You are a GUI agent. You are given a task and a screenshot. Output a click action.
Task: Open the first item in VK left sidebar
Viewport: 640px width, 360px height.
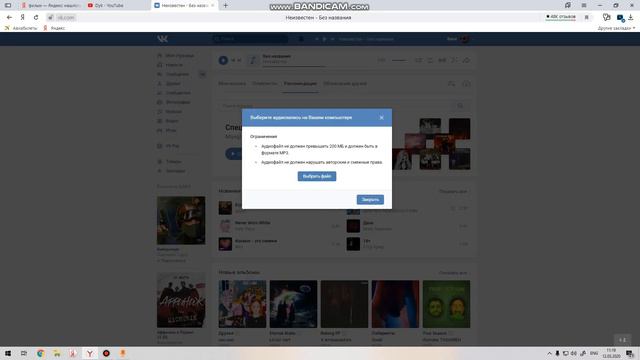[176, 55]
